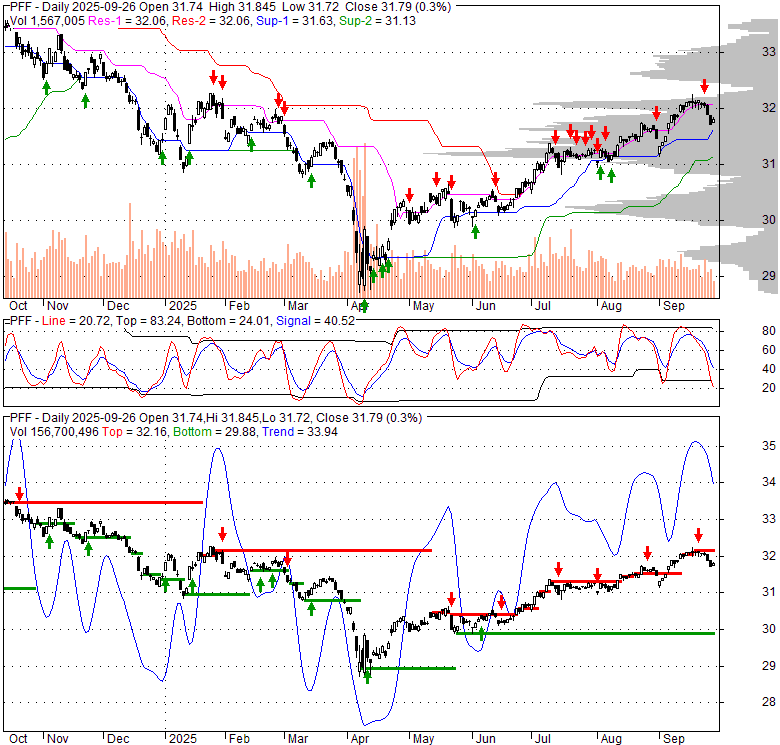Screen dimensions: 780x745
Task: Select the 'Signal = 40.52' blue label
Action: [315, 321]
